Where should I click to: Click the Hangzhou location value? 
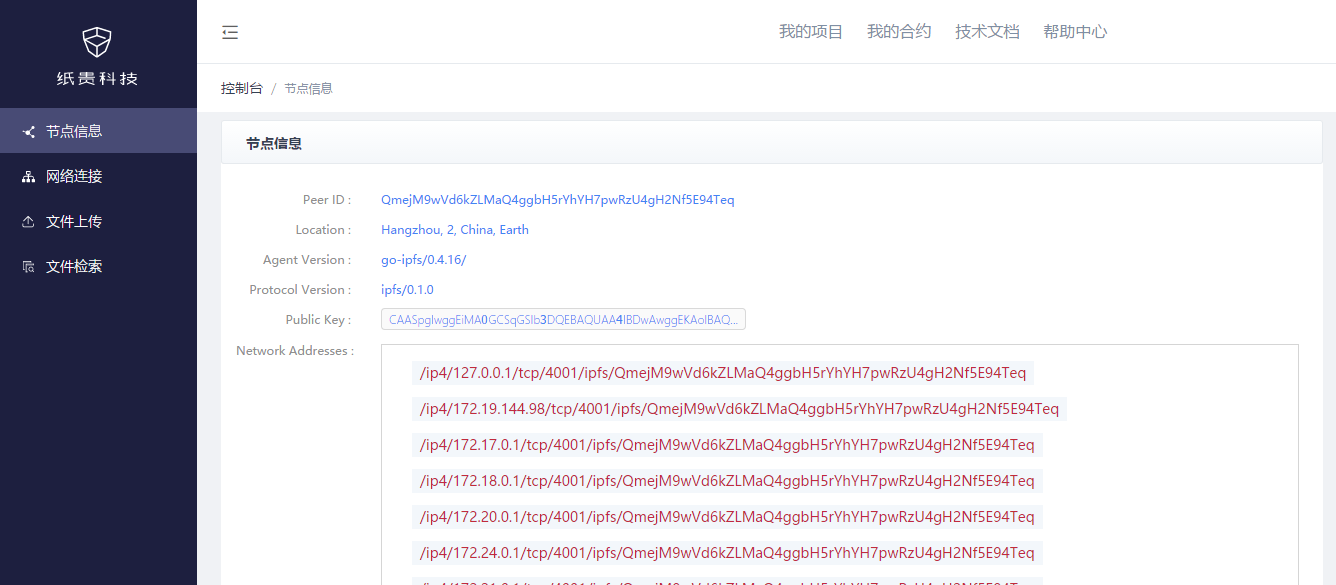[454, 230]
